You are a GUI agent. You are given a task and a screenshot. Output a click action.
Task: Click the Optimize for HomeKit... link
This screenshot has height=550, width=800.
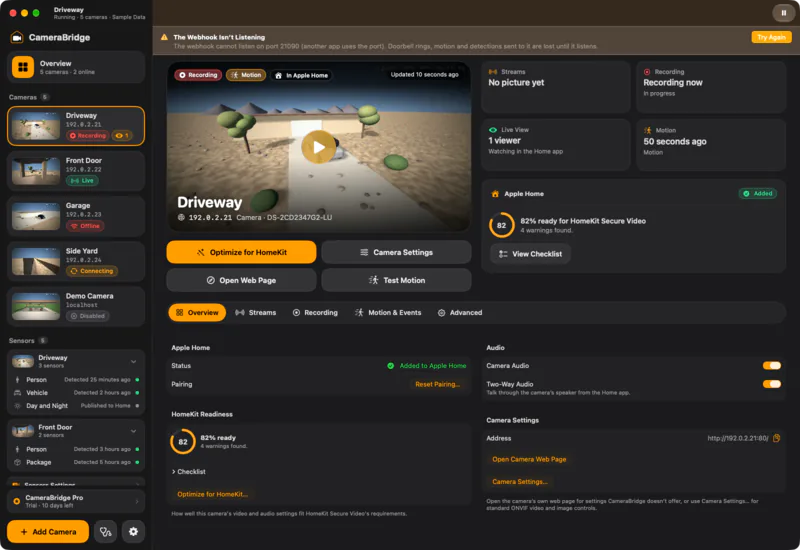point(212,494)
